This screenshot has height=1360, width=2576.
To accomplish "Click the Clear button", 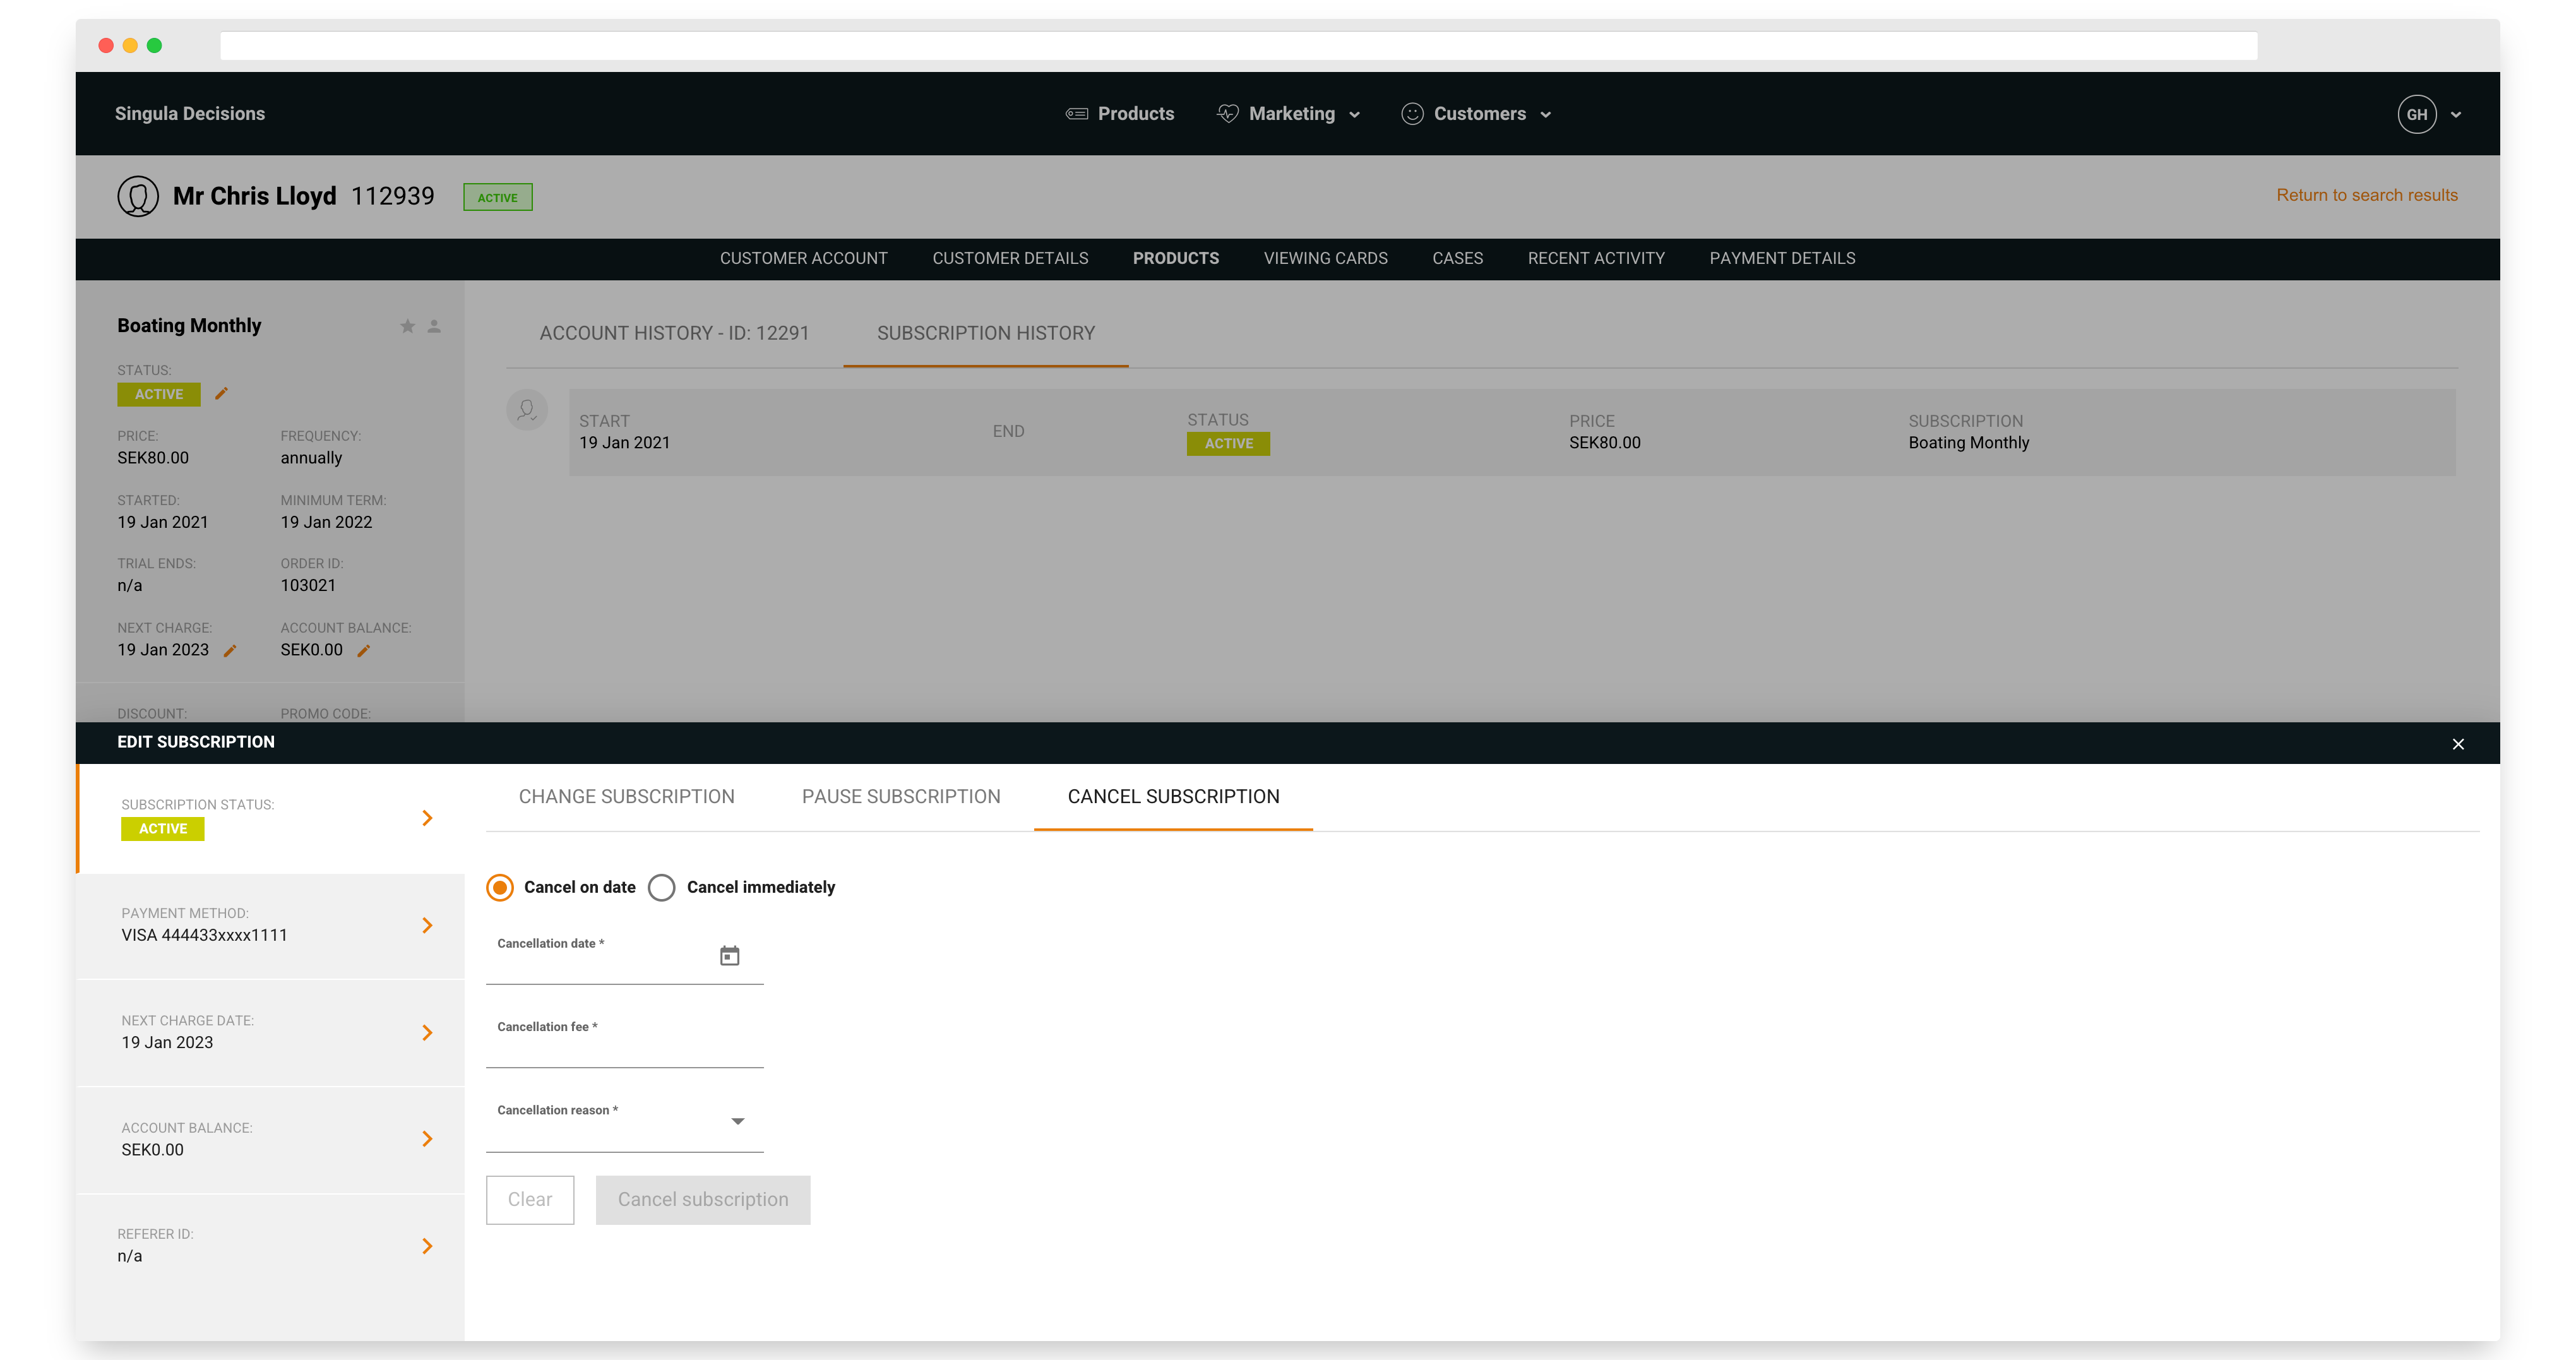I will pos(529,1199).
